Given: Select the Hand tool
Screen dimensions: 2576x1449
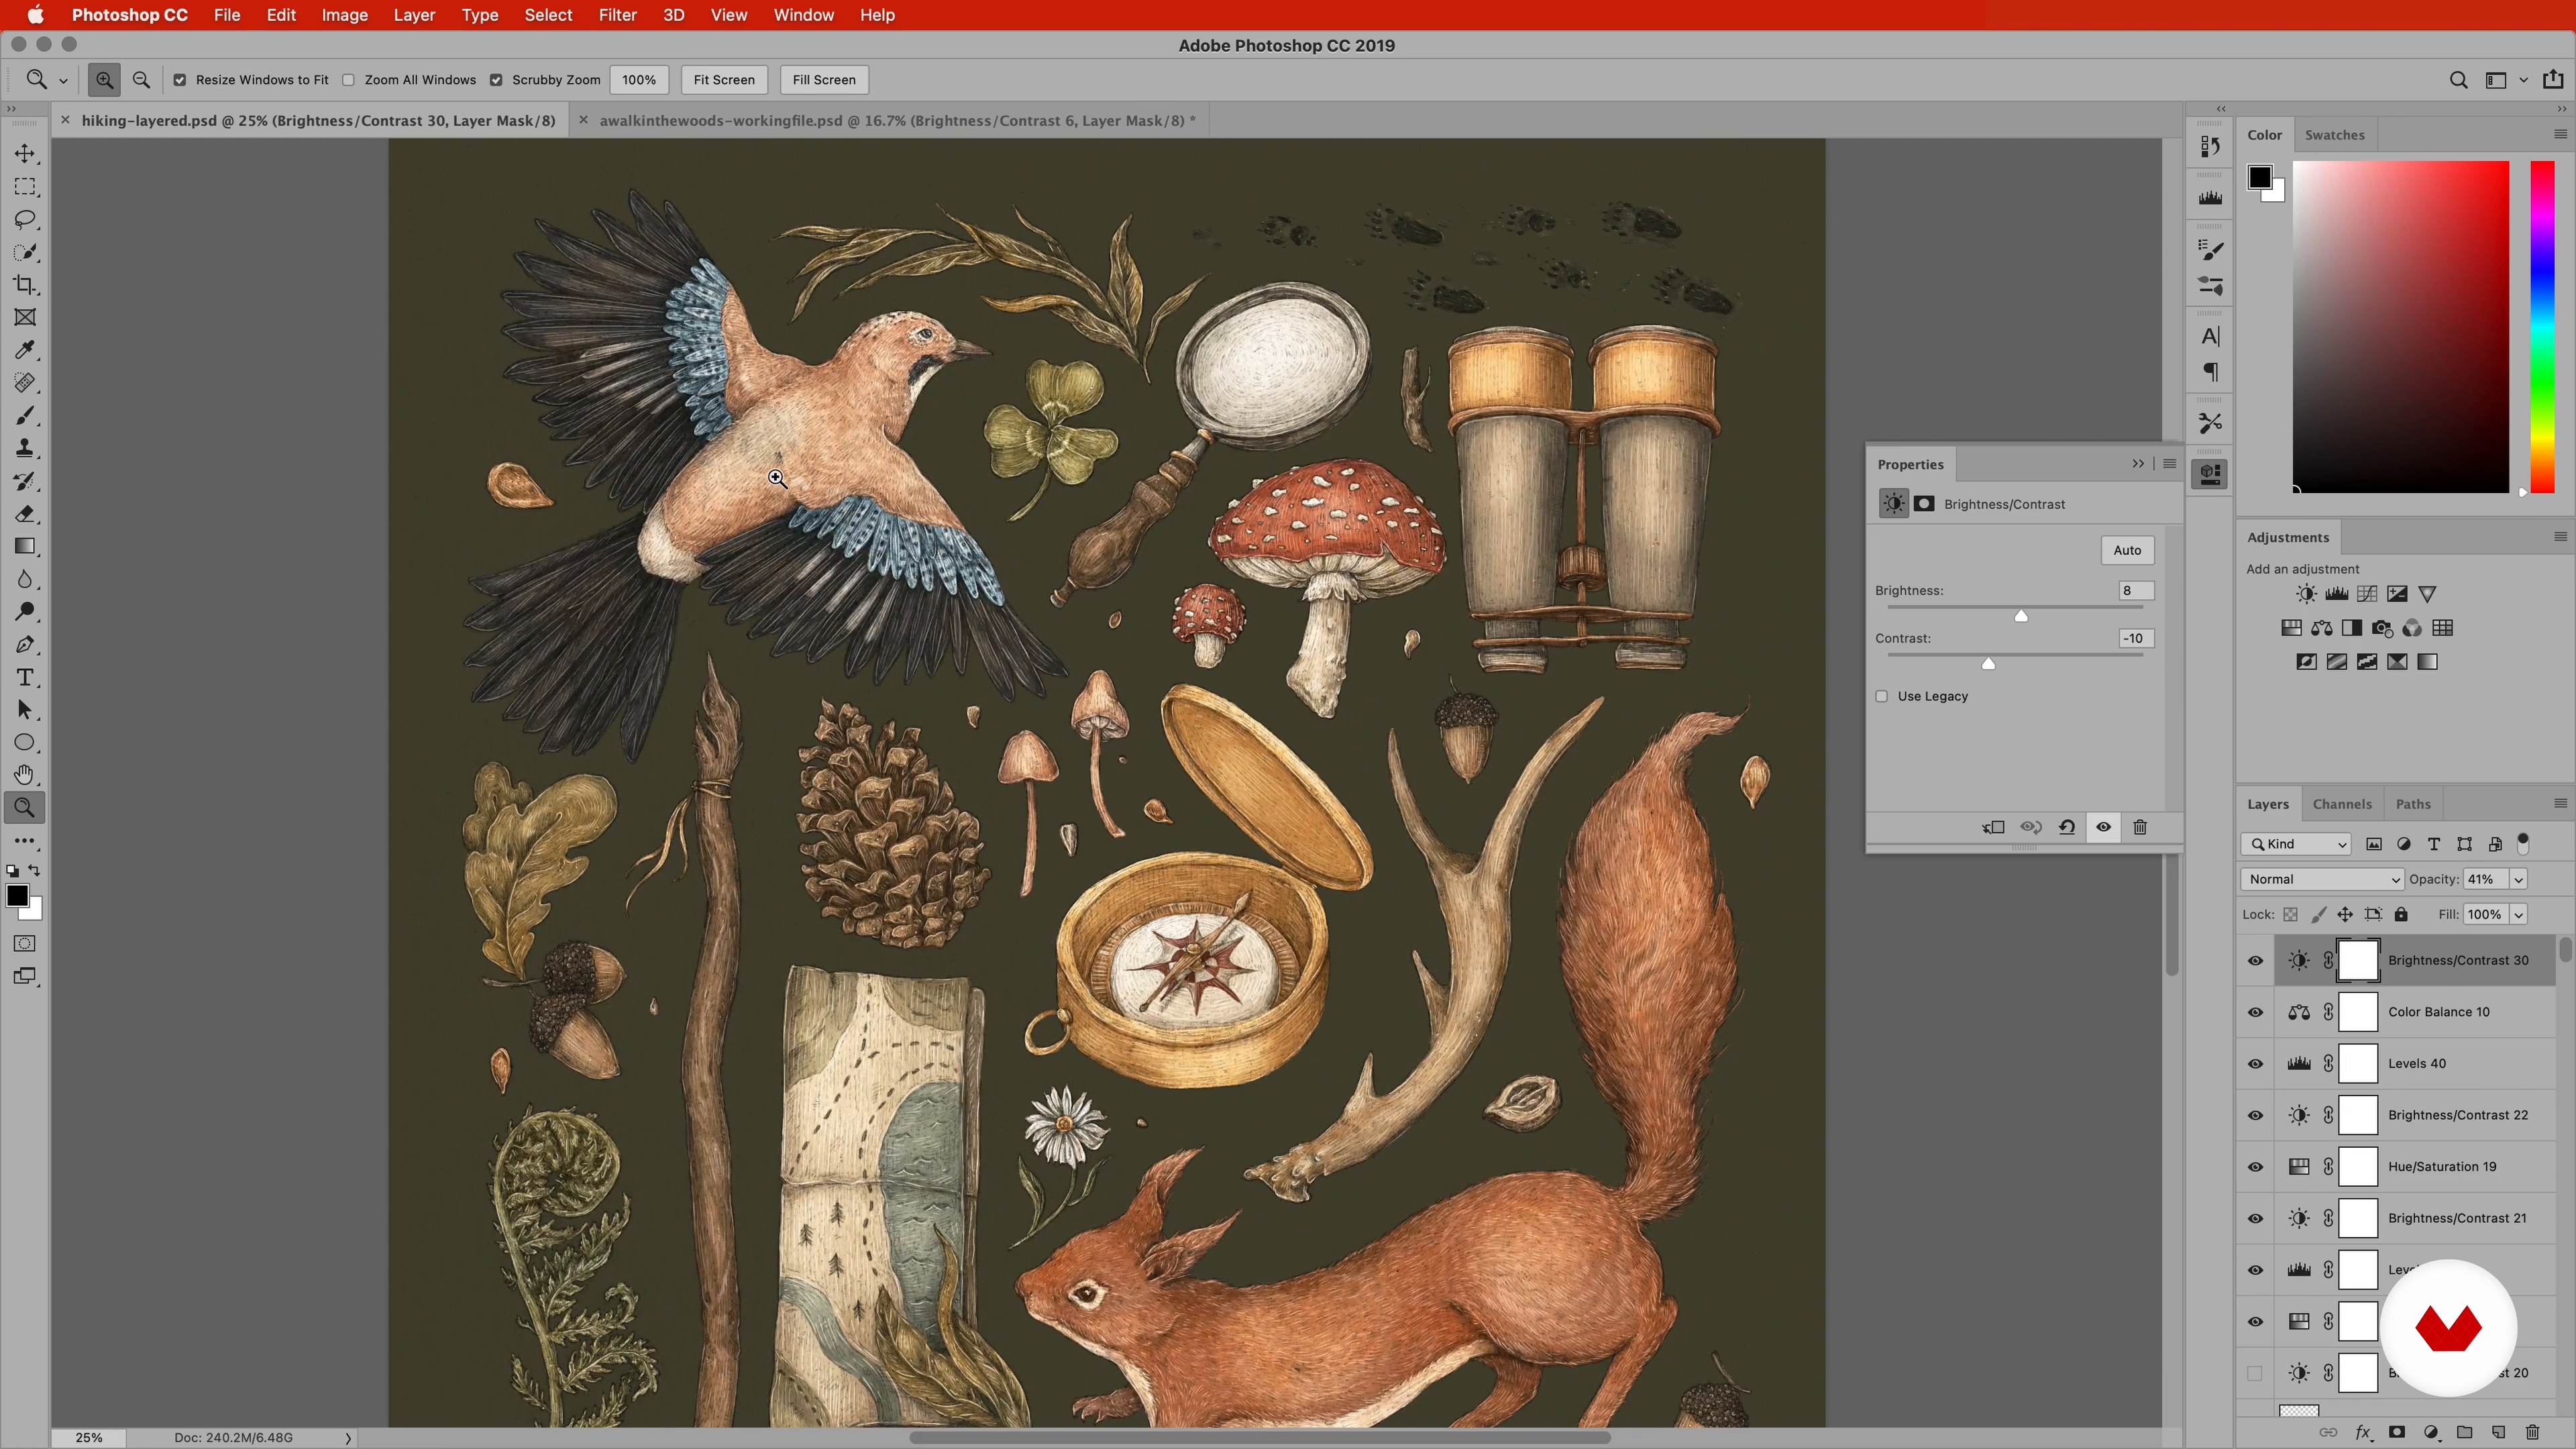Looking at the screenshot, I should 25,775.
